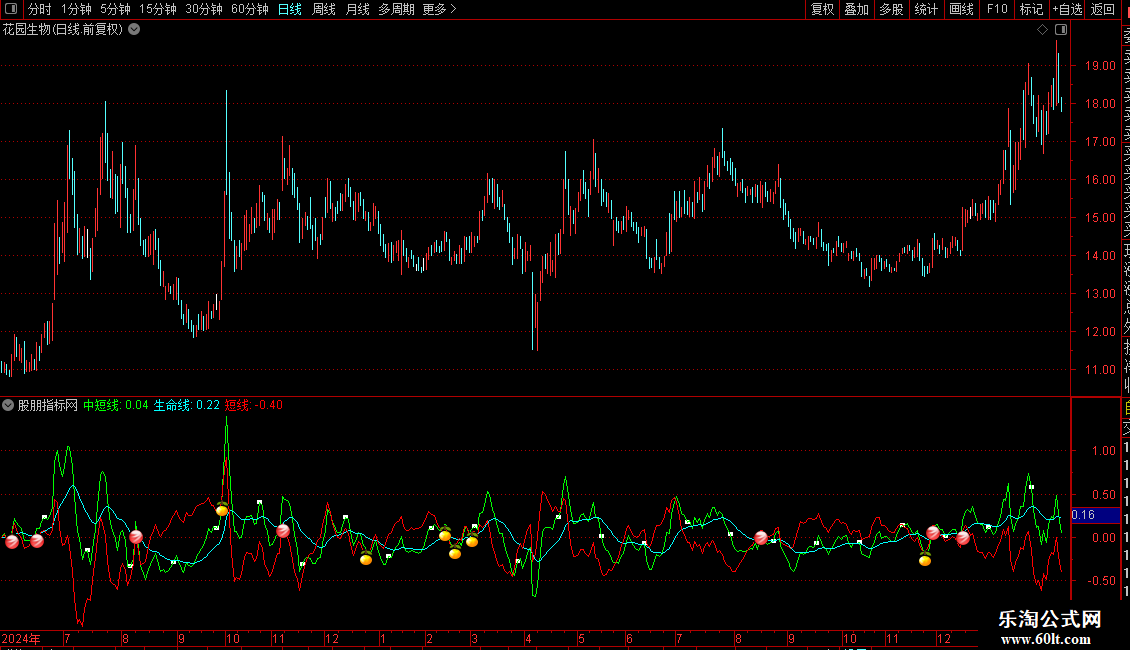Select the 30分钟 period
The height and width of the screenshot is (650, 1130).
(x=204, y=9)
